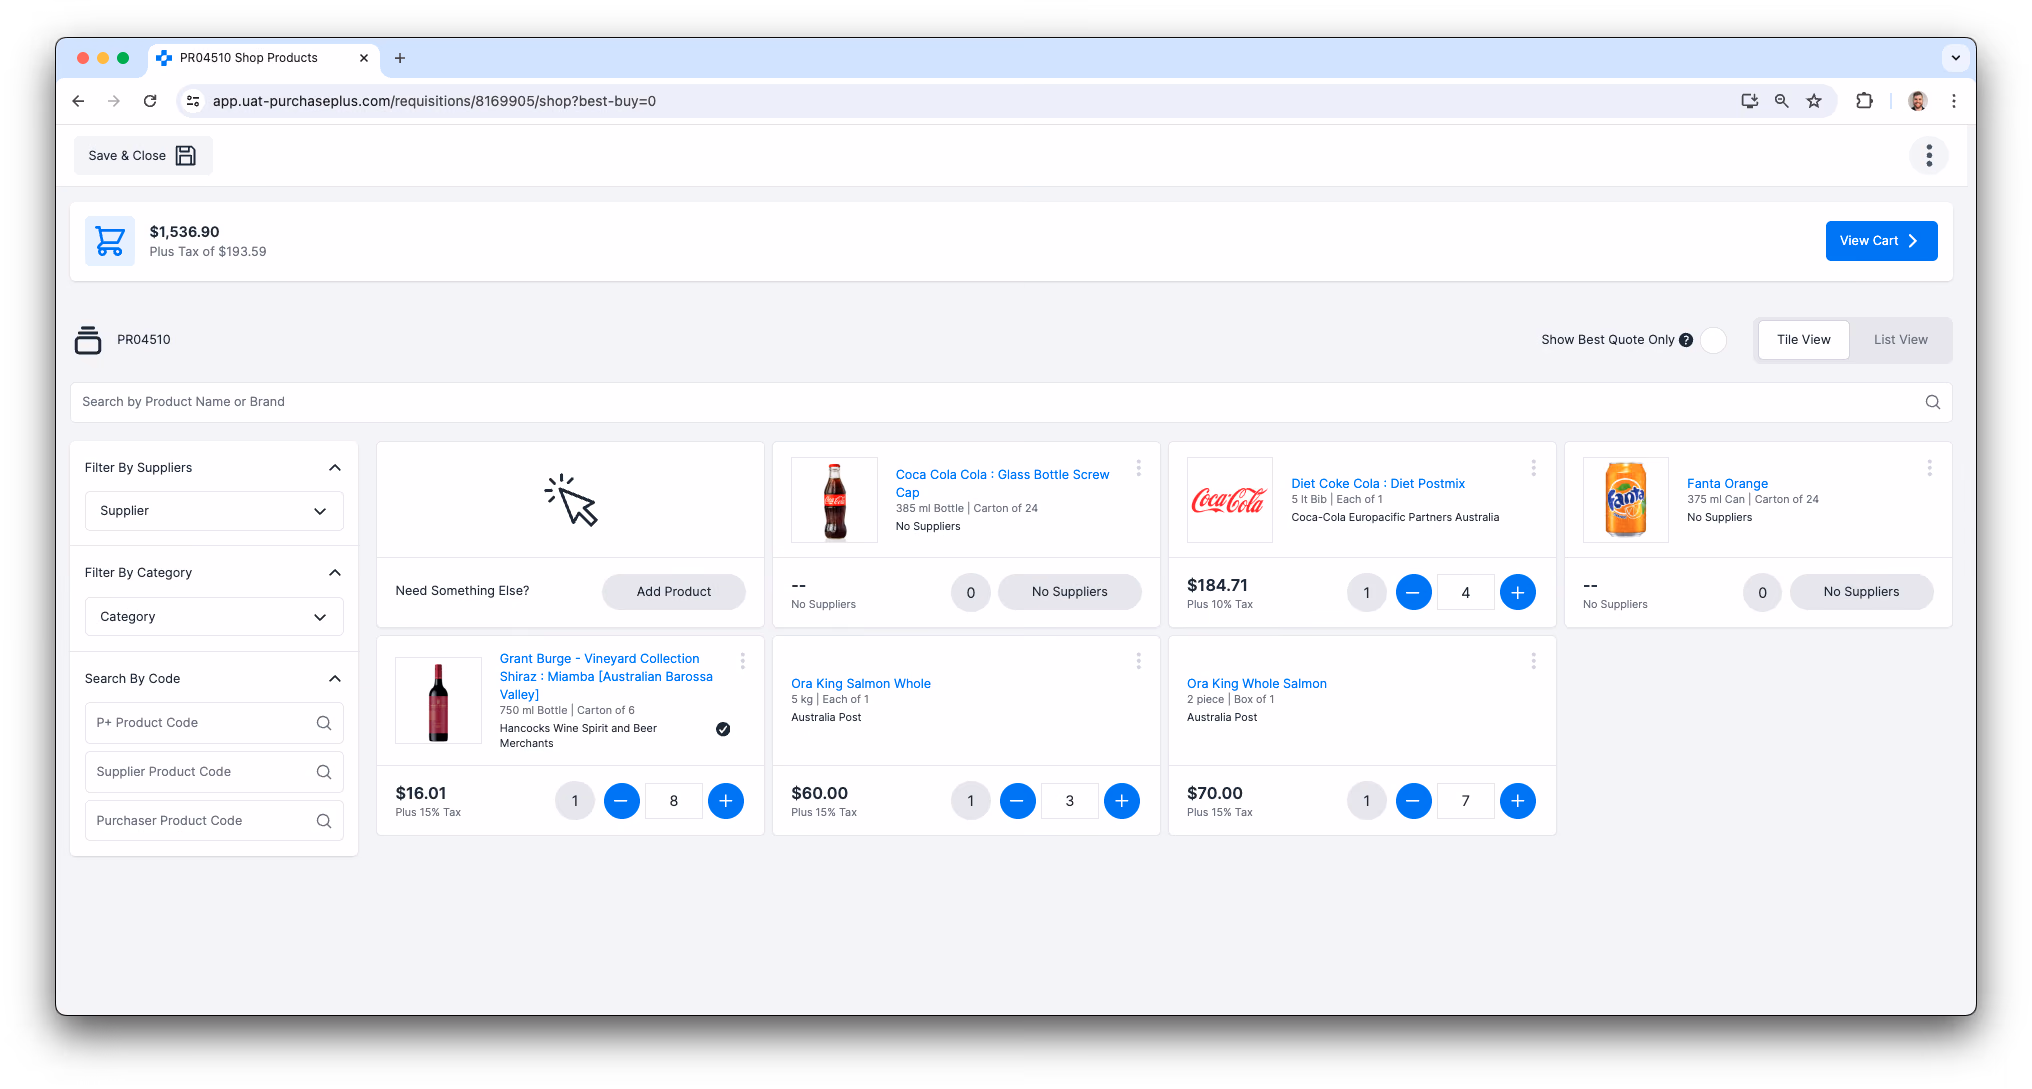Open the browser tab list dropdown arrow
This screenshot has width=2032, height=1089.
(1955, 58)
